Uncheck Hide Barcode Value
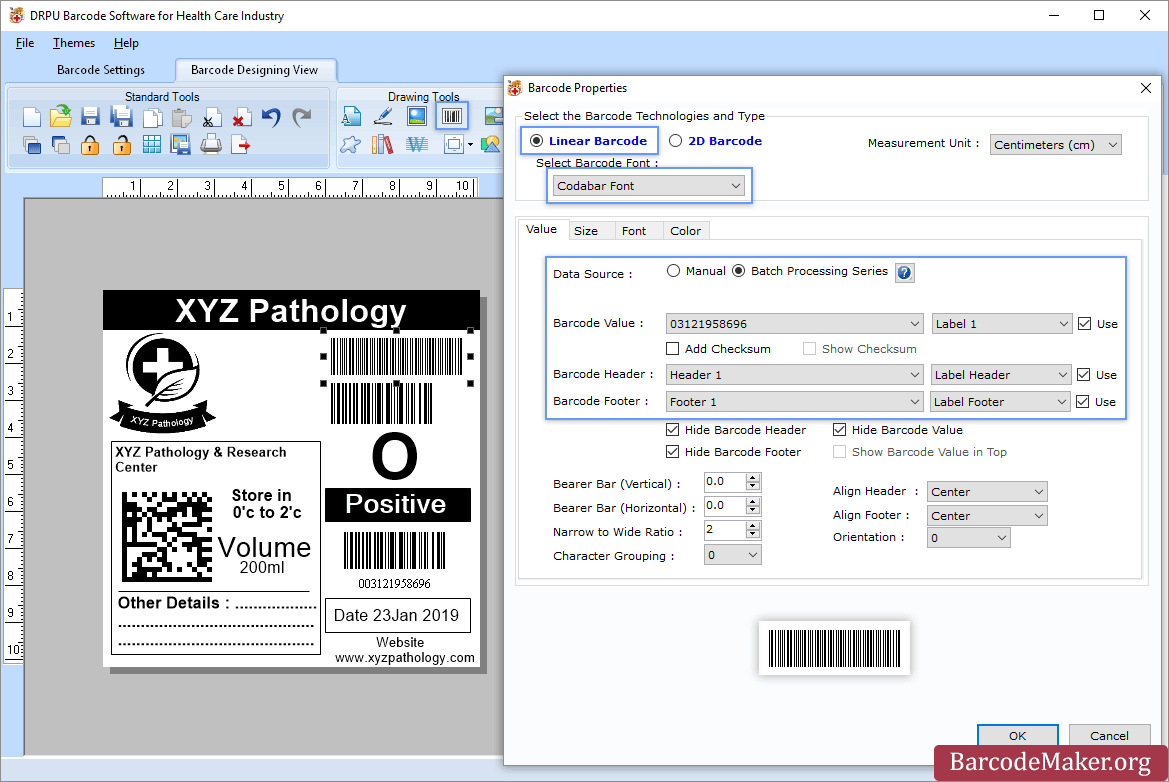Viewport: 1169px width, 782px height. click(839, 430)
